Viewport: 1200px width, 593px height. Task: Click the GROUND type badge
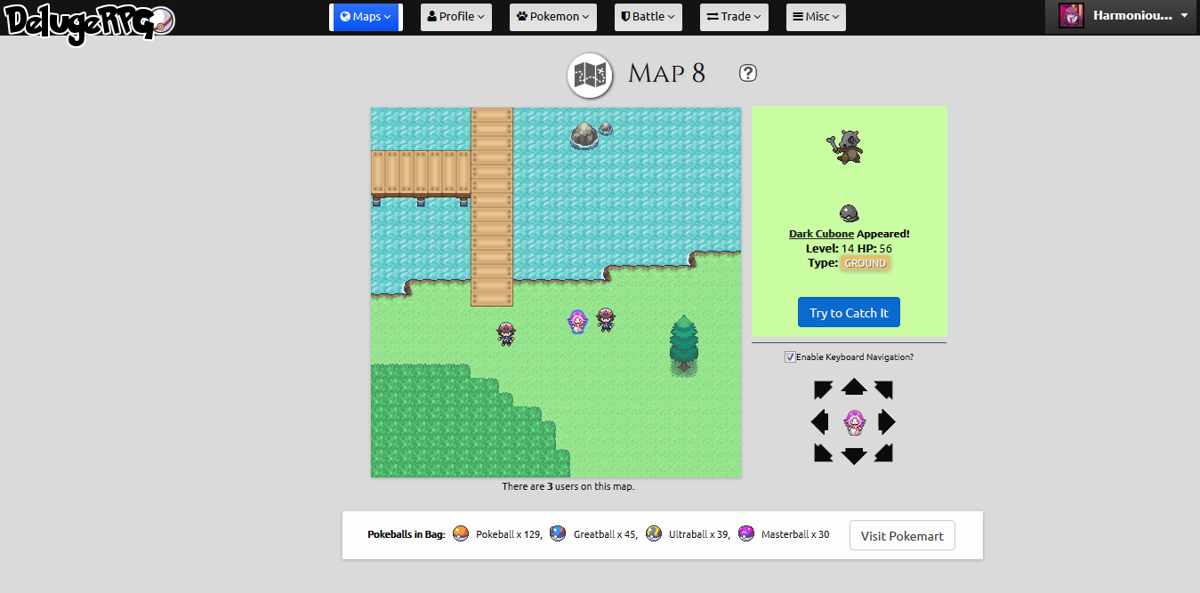pyautogui.click(x=865, y=263)
